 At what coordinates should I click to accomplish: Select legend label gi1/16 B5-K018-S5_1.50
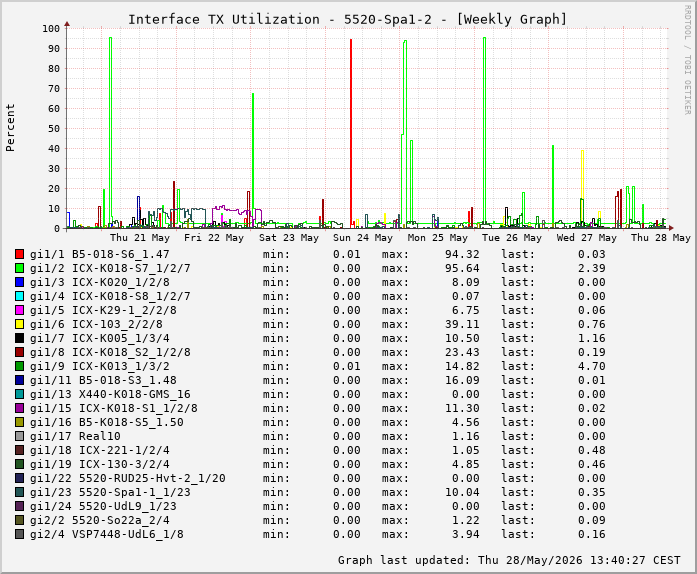[x=107, y=422]
